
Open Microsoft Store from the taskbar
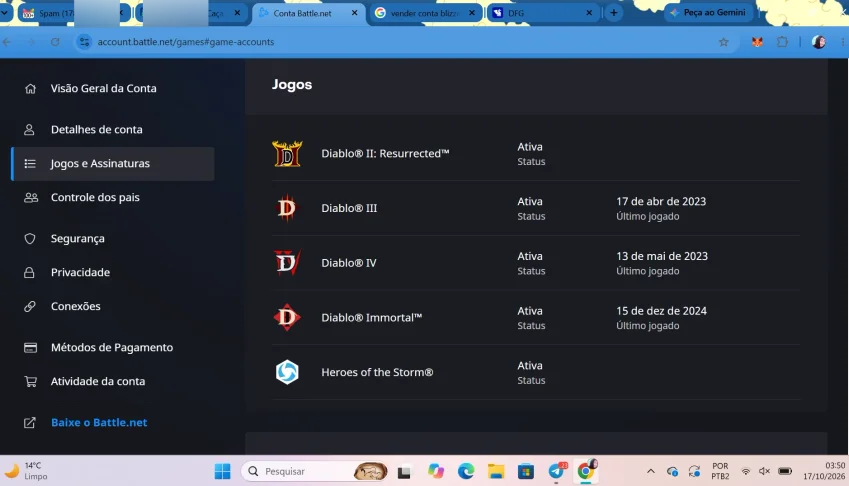[x=525, y=471]
